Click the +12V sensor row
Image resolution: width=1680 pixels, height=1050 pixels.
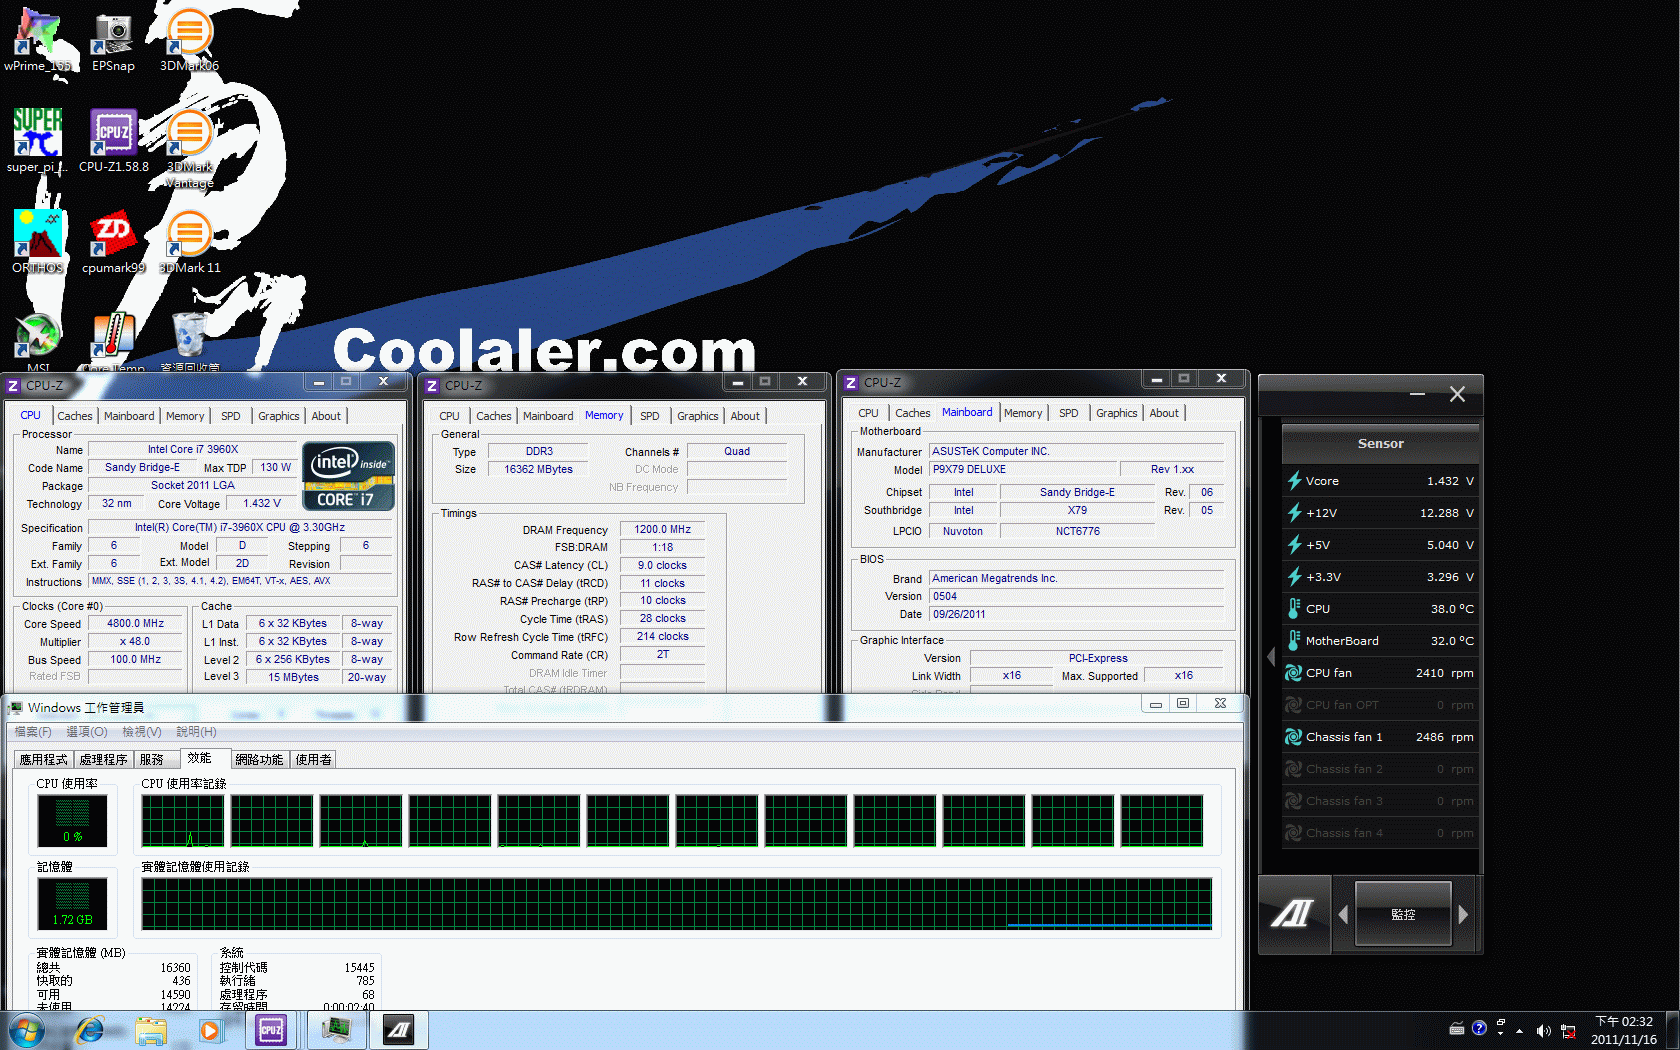(1380, 513)
